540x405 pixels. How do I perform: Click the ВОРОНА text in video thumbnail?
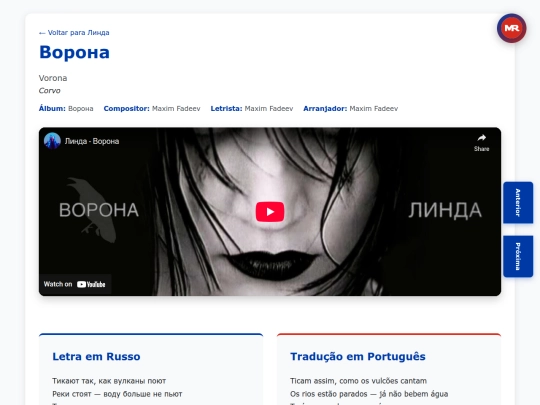coord(99,210)
